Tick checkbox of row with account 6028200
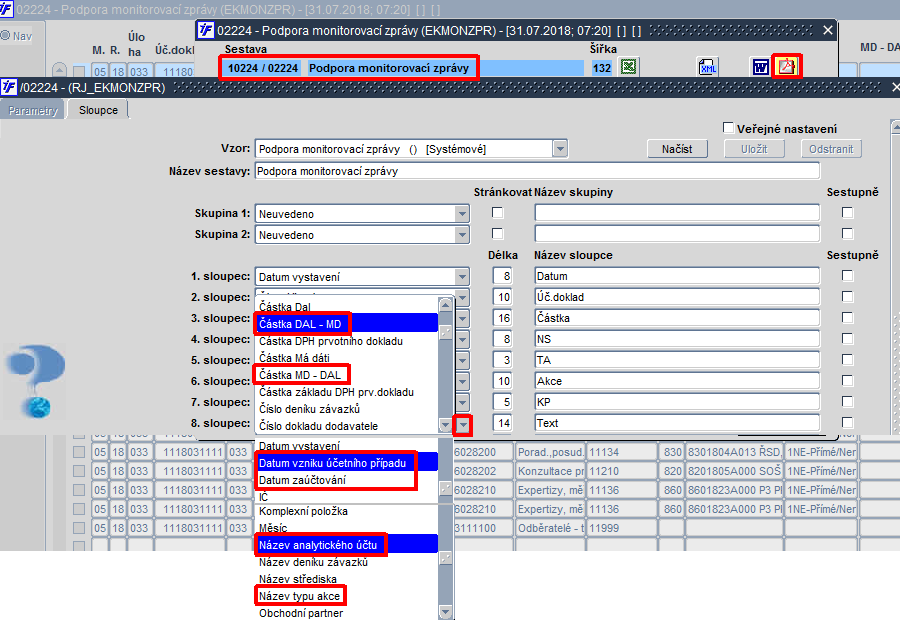Viewport: 900px width, 620px height. tap(79, 452)
